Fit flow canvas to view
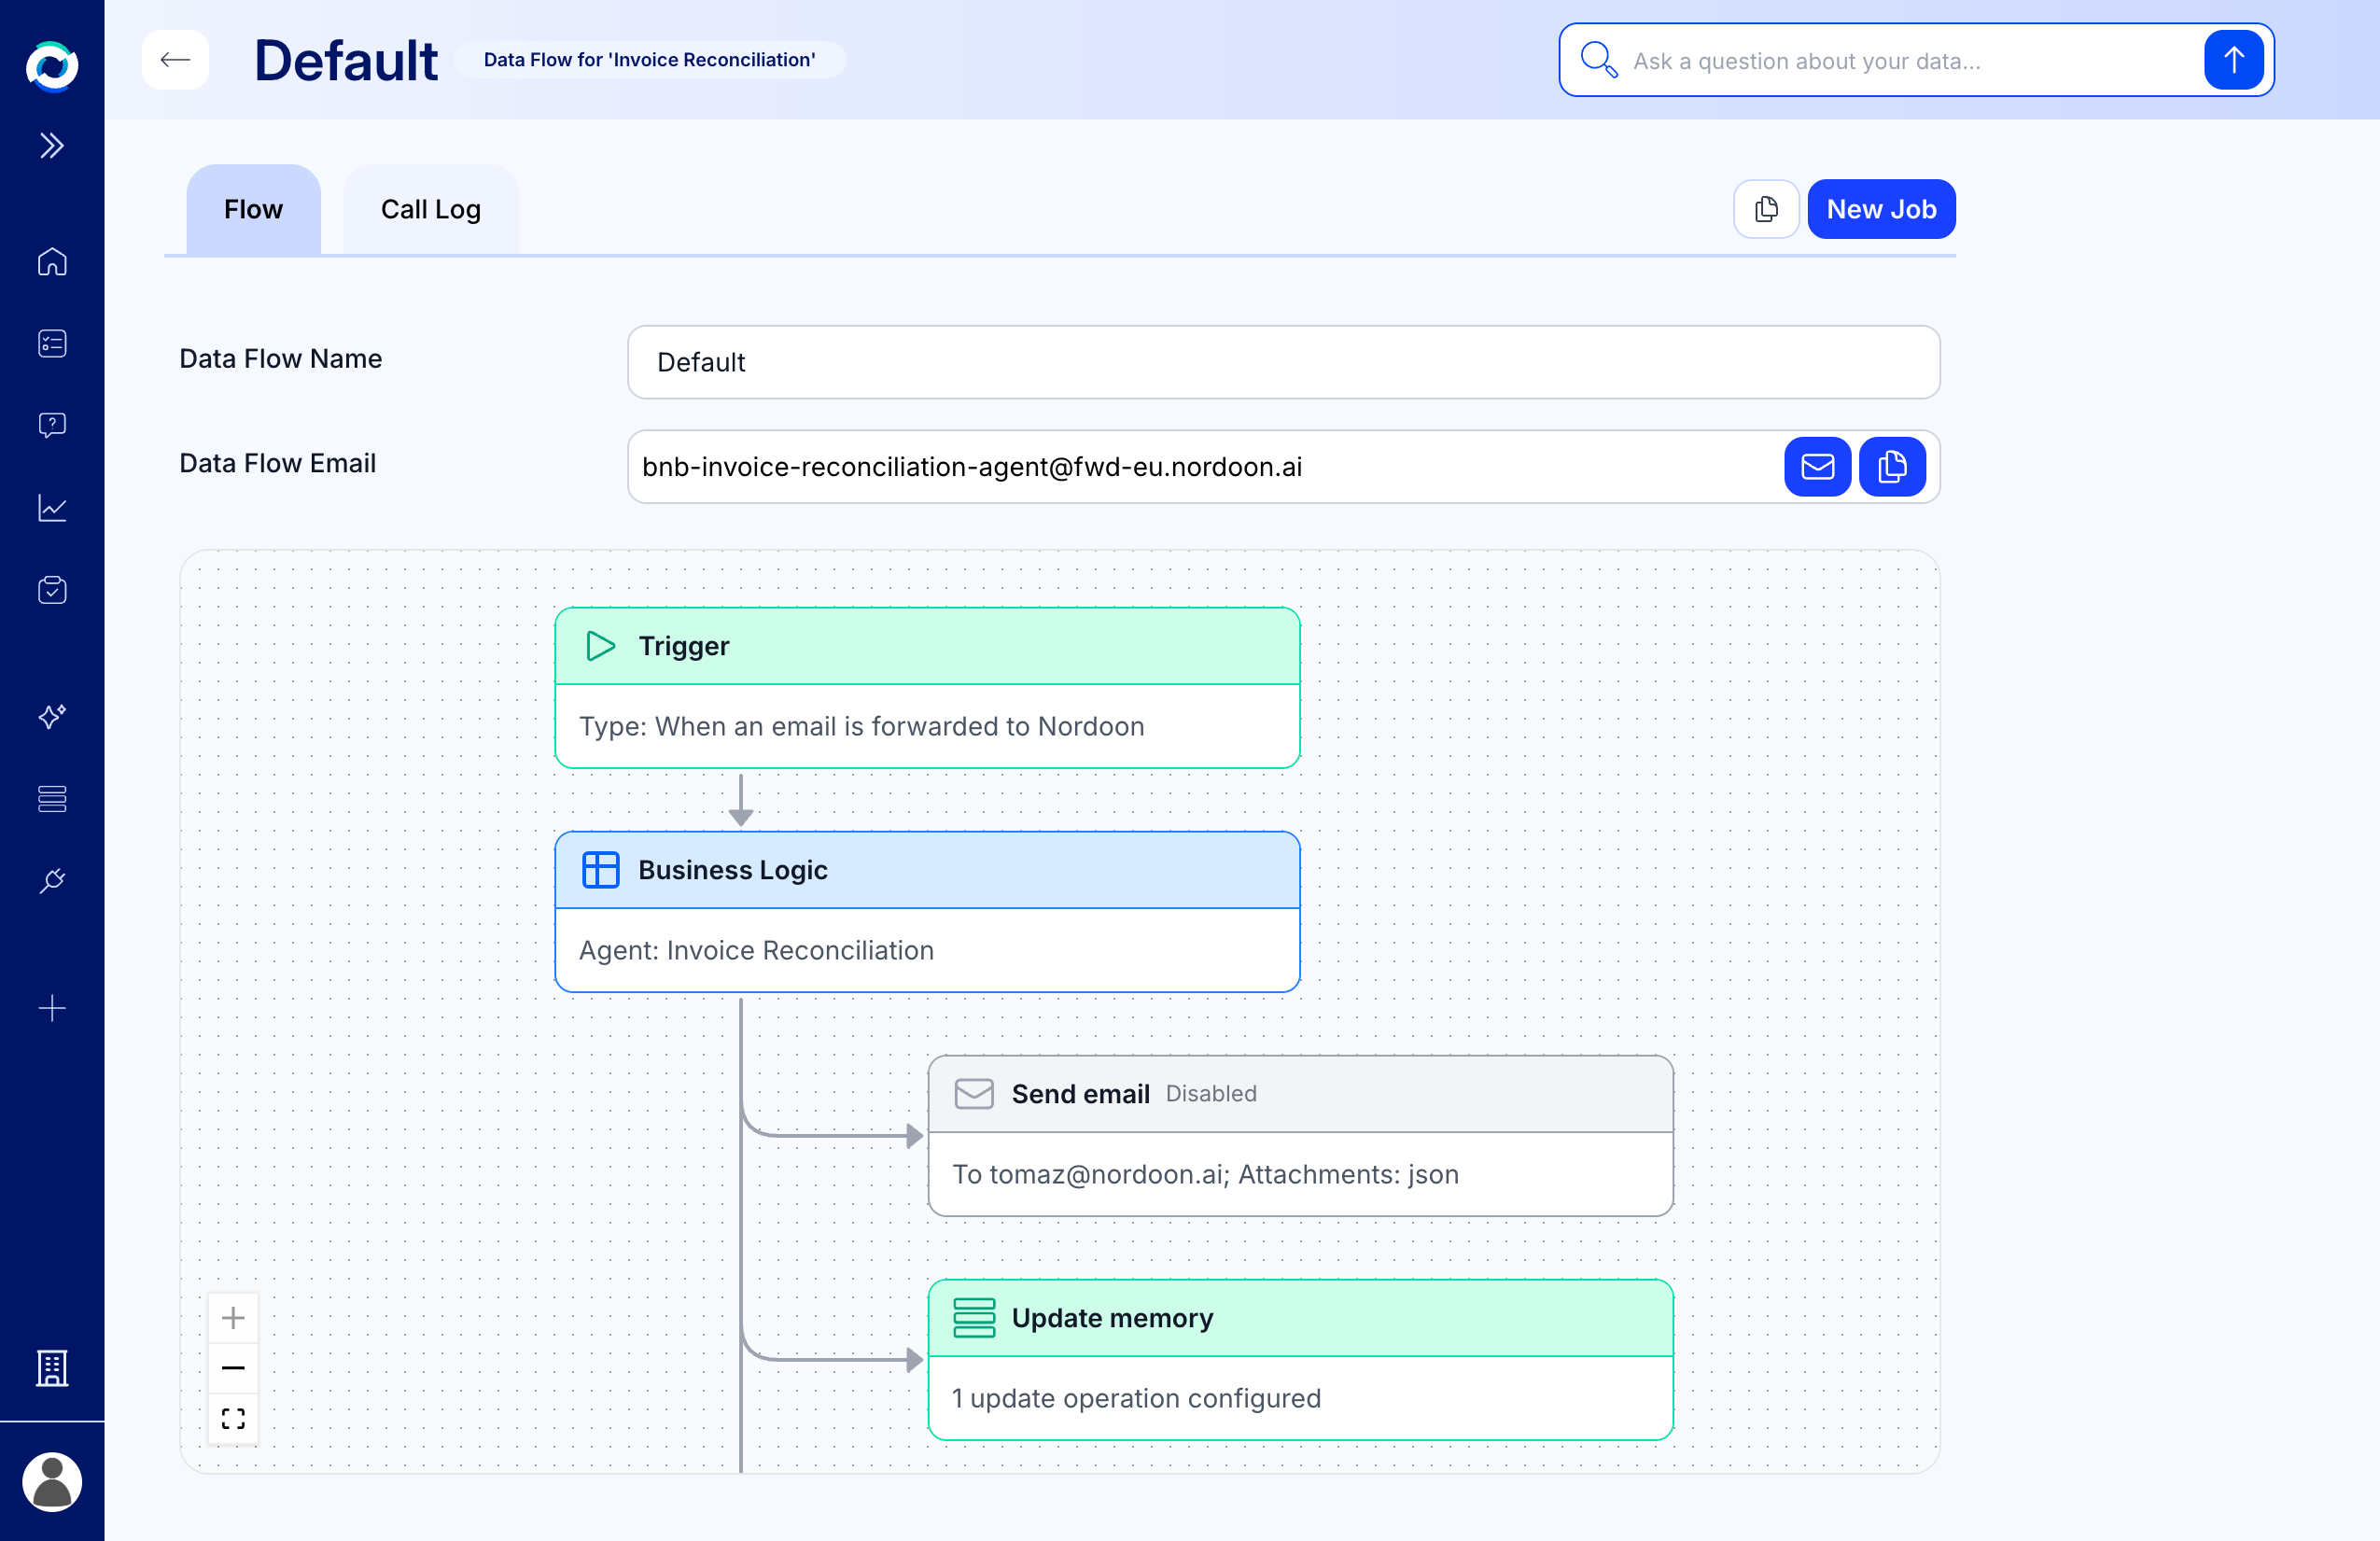Screen dimensions: 2380x1541 (x=233, y=1418)
